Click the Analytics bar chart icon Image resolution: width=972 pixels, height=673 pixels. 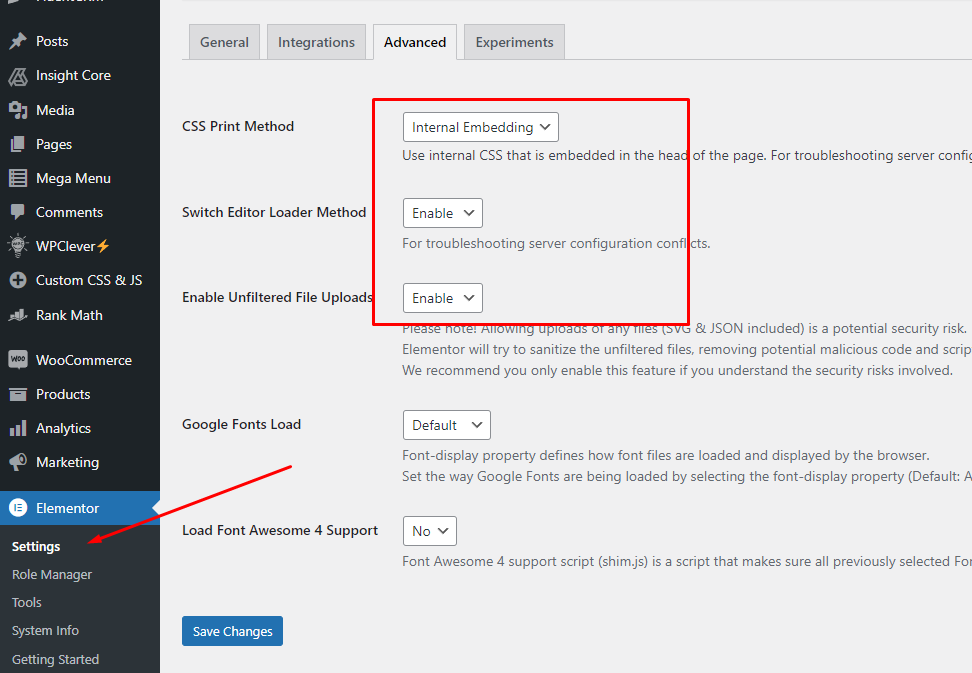coord(18,428)
